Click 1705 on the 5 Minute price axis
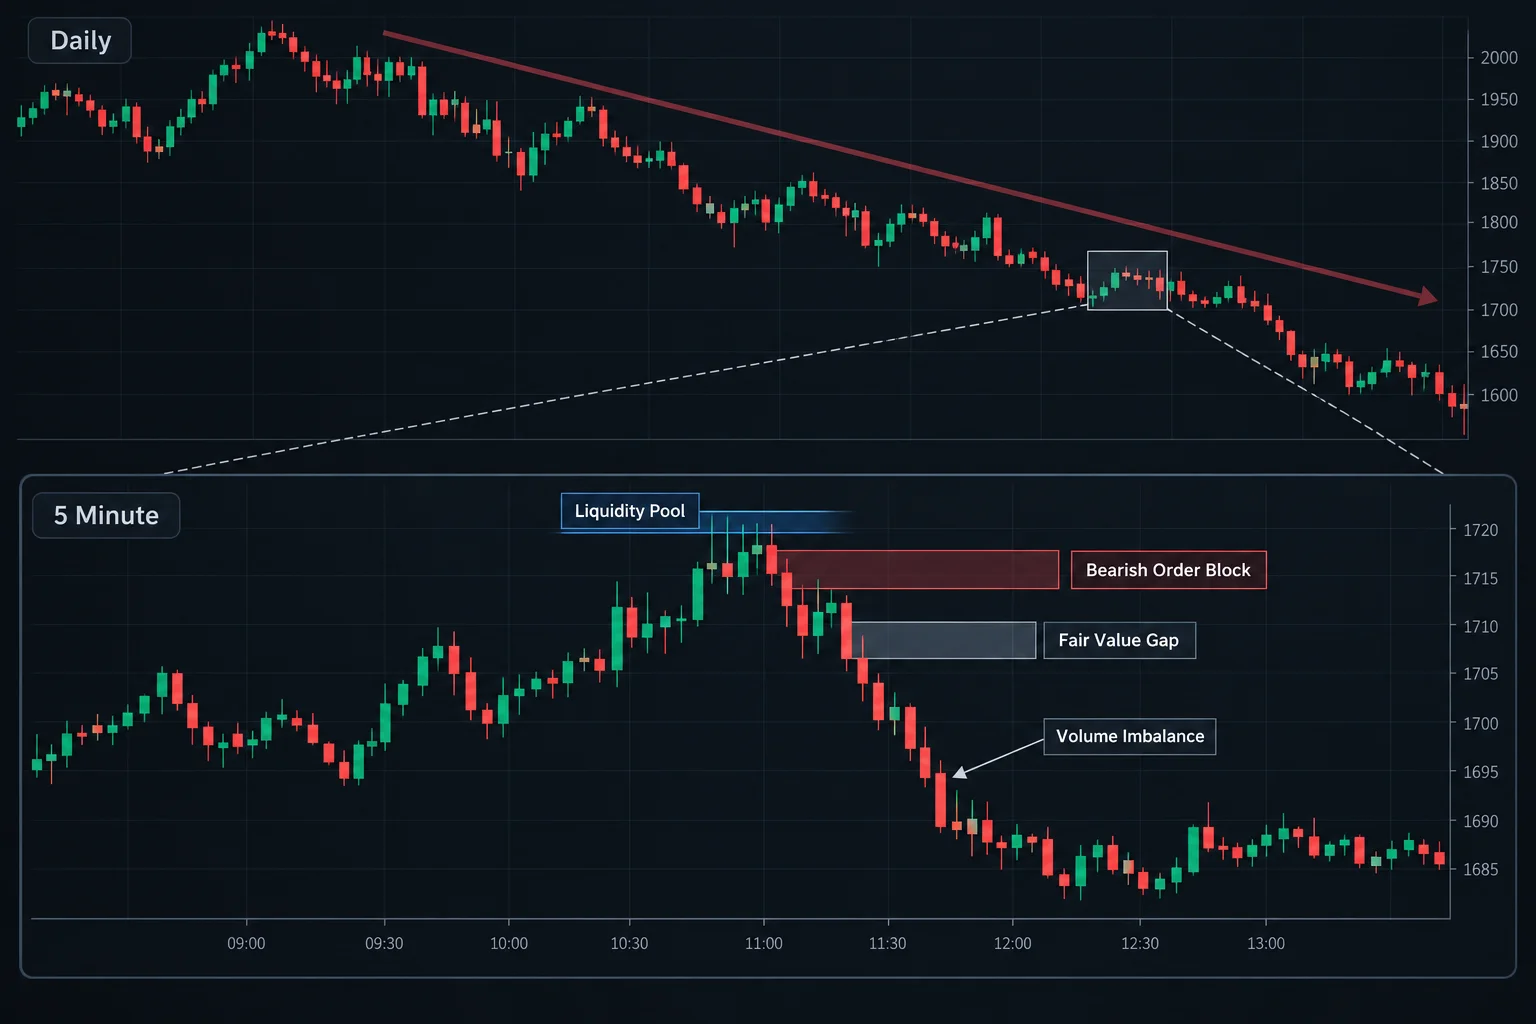Screen dimensions: 1536x1024 tap(1480, 674)
